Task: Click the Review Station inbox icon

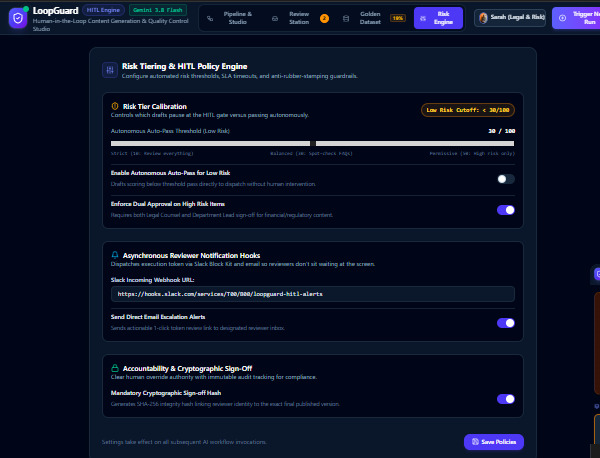Action: [x=275, y=18]
